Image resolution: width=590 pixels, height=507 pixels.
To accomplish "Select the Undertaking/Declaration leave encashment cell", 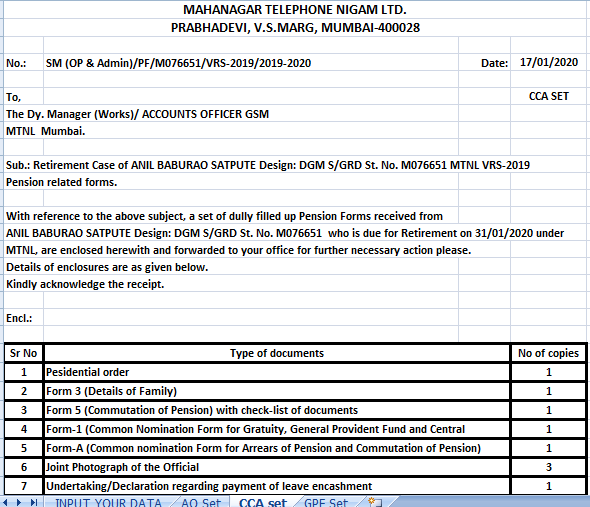I will (277, 486).
